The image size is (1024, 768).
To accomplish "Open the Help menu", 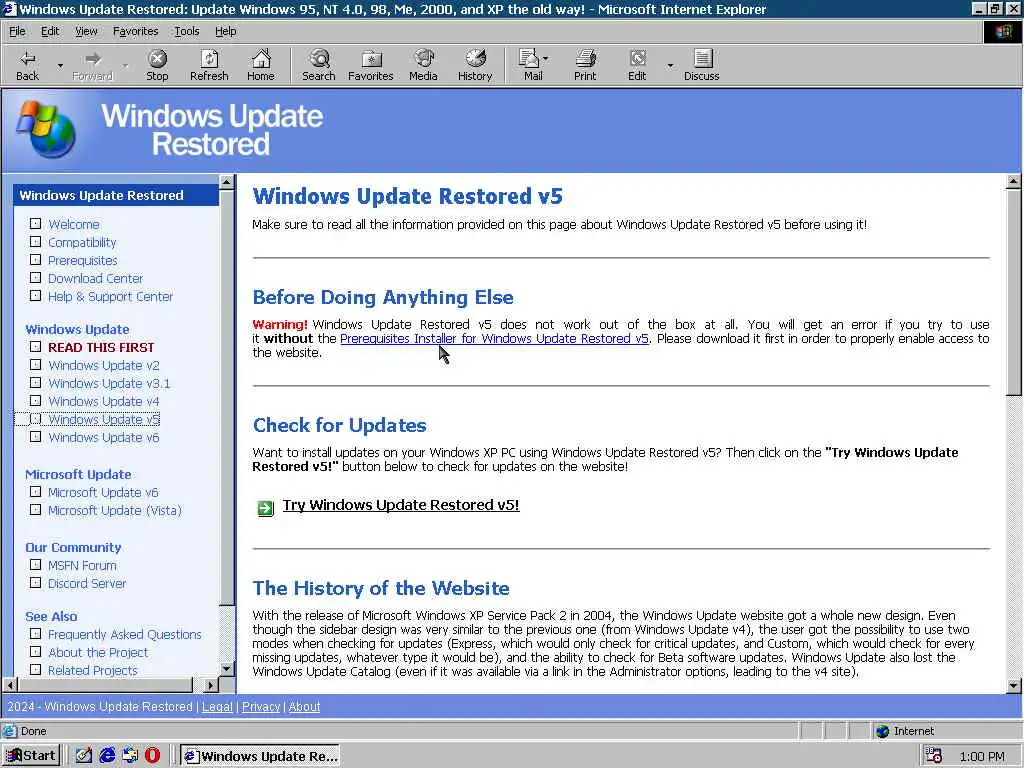I will [225, 31].
